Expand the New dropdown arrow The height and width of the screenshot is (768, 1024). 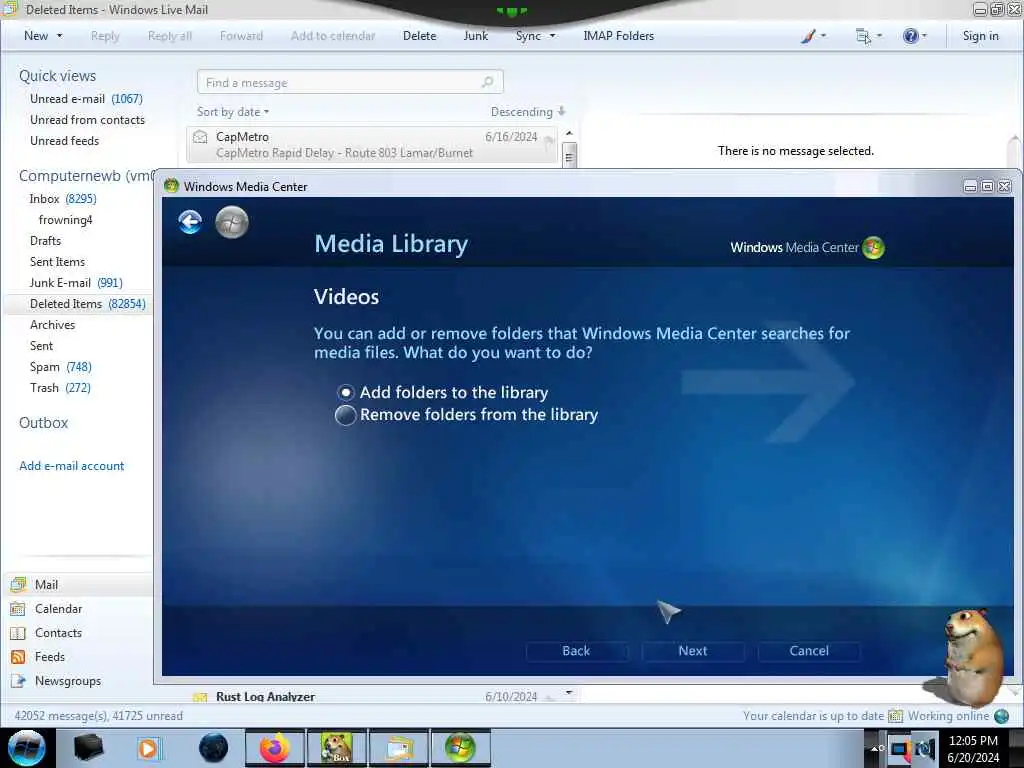point(59,36)
